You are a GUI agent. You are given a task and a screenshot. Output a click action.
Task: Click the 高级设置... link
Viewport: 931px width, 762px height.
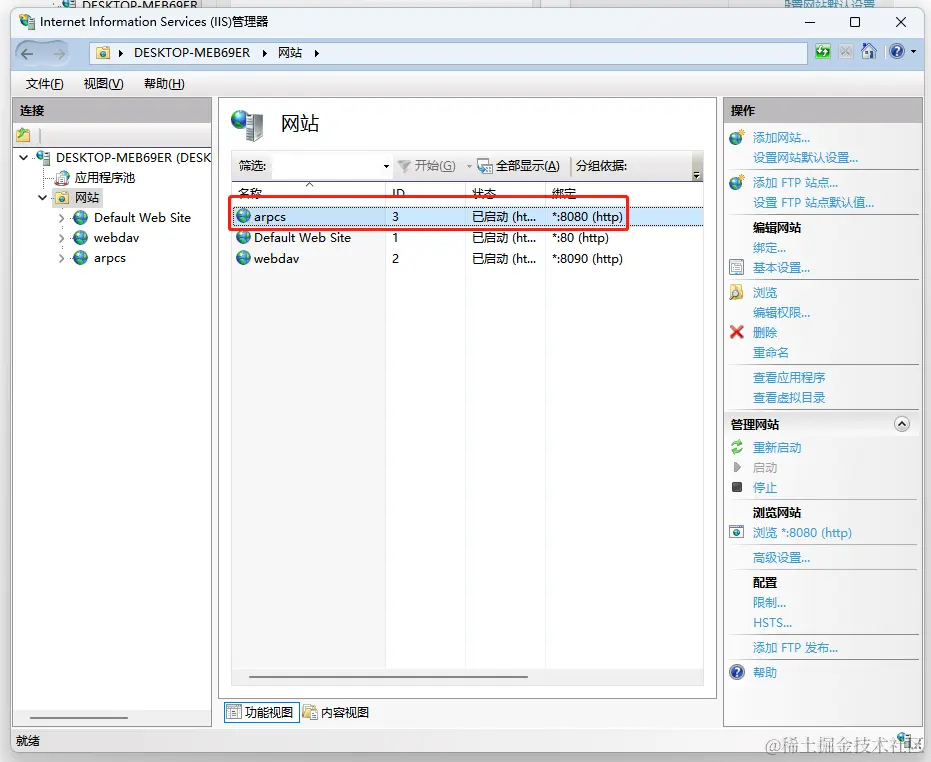pos(781,558)
